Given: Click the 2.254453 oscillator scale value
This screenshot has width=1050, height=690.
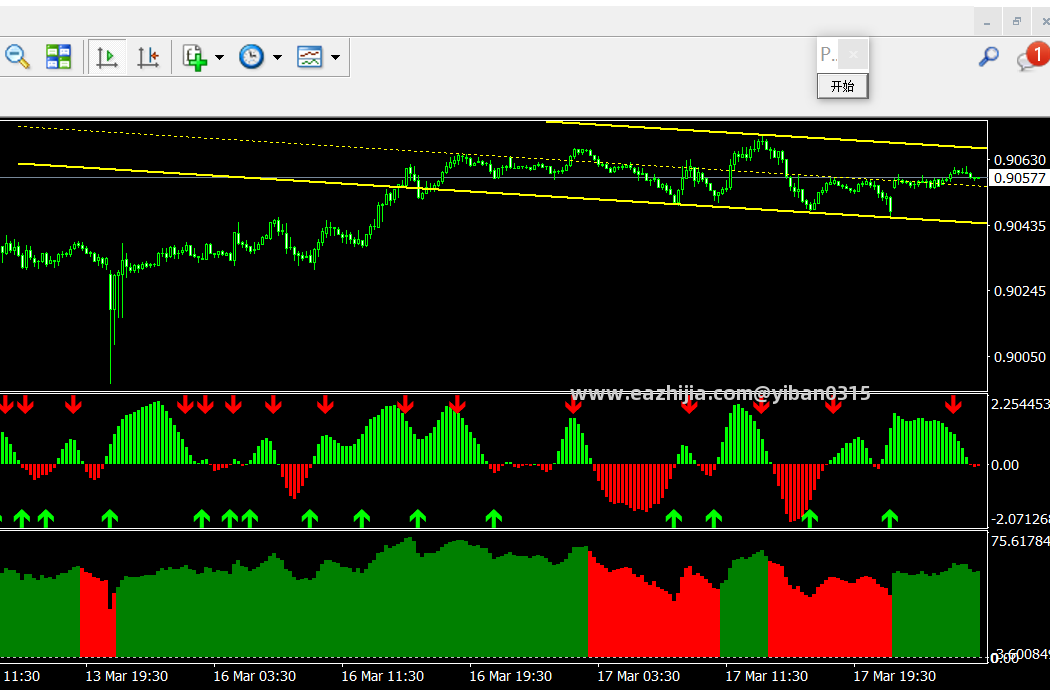Looking at the screenshot, I should 1020,404.
